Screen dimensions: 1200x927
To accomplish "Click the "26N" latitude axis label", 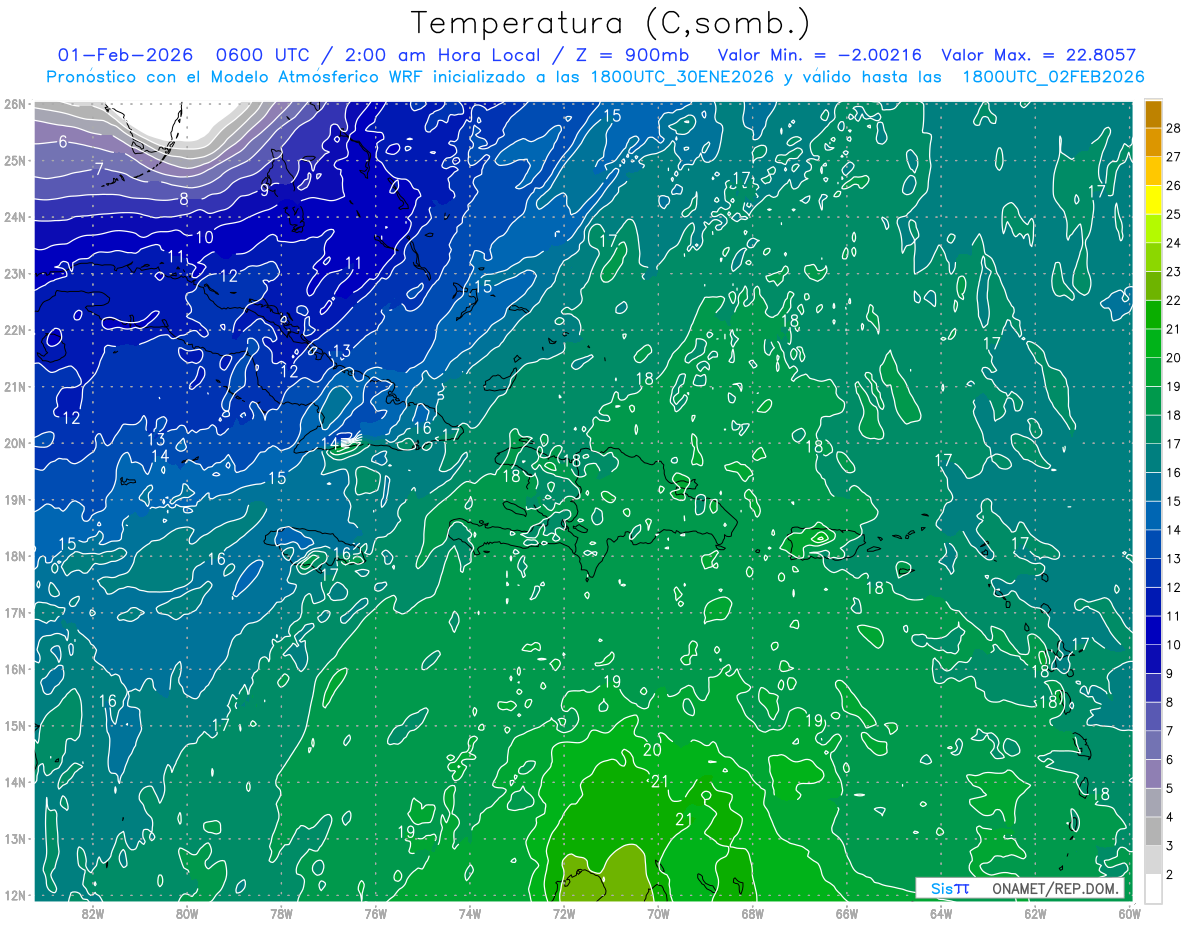I will [x=14, y=104].
